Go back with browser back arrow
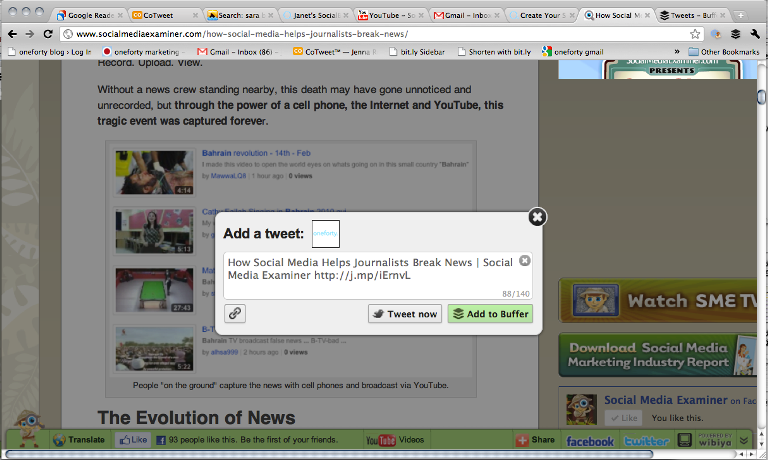768x460 pixels. click(x=13, y=34)
